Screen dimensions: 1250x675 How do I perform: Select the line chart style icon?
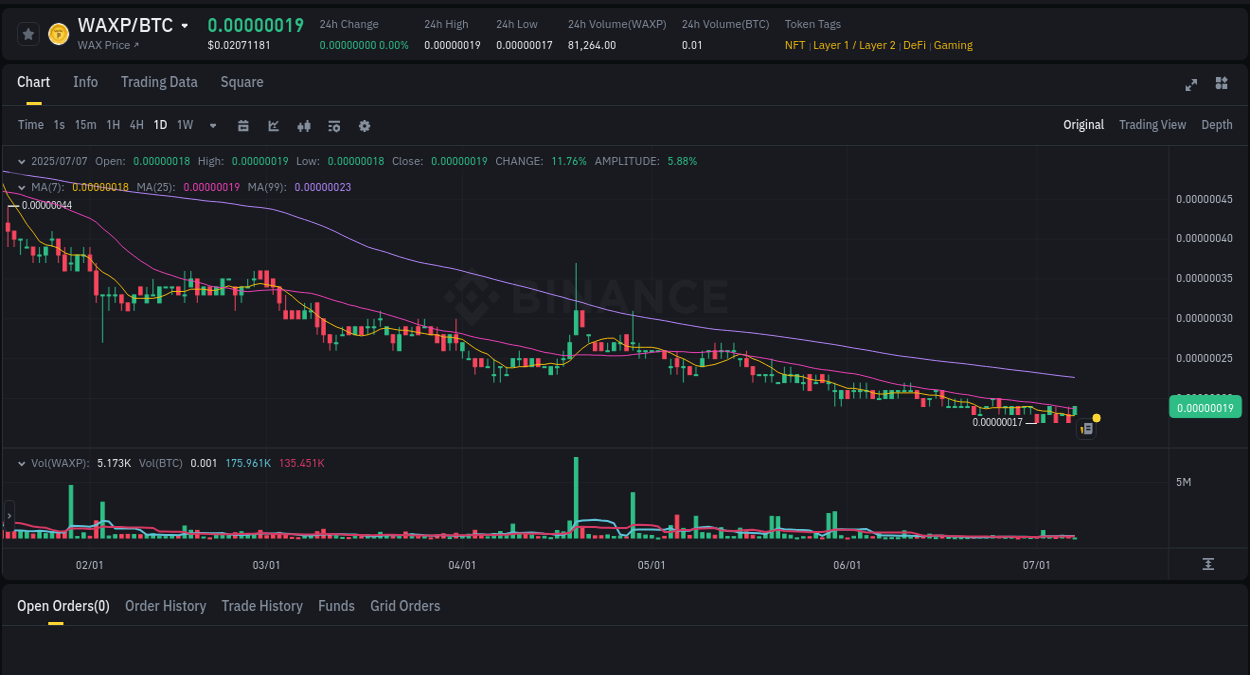[272, 125]
